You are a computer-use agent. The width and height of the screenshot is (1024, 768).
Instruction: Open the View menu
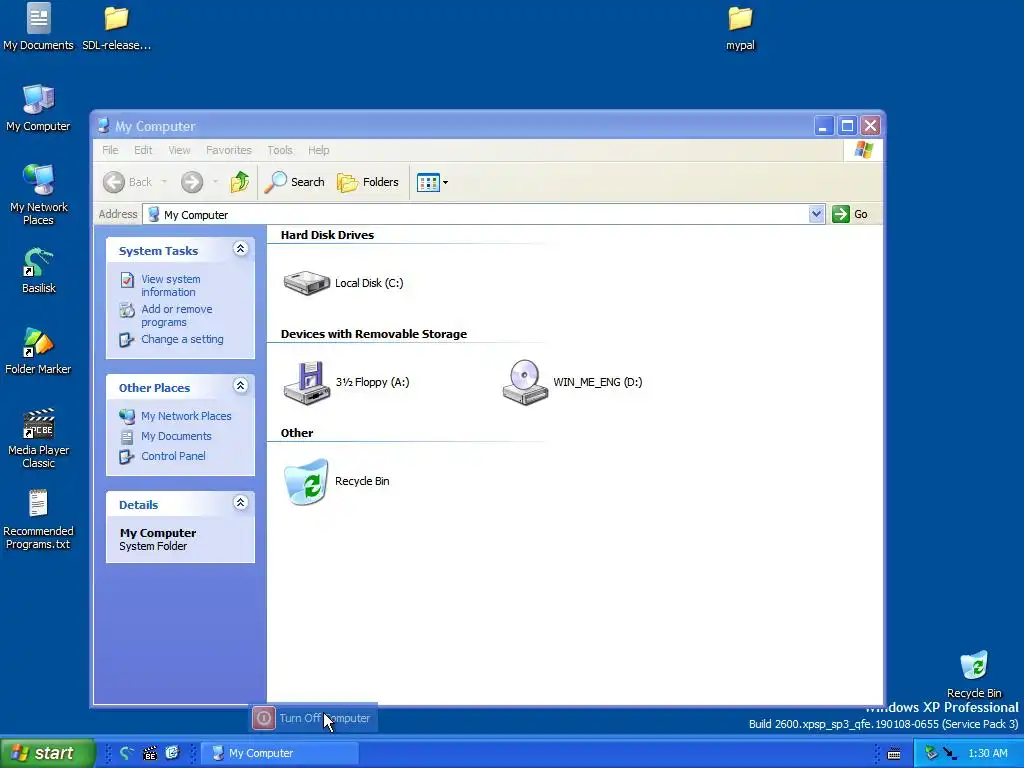click(179, 150)
